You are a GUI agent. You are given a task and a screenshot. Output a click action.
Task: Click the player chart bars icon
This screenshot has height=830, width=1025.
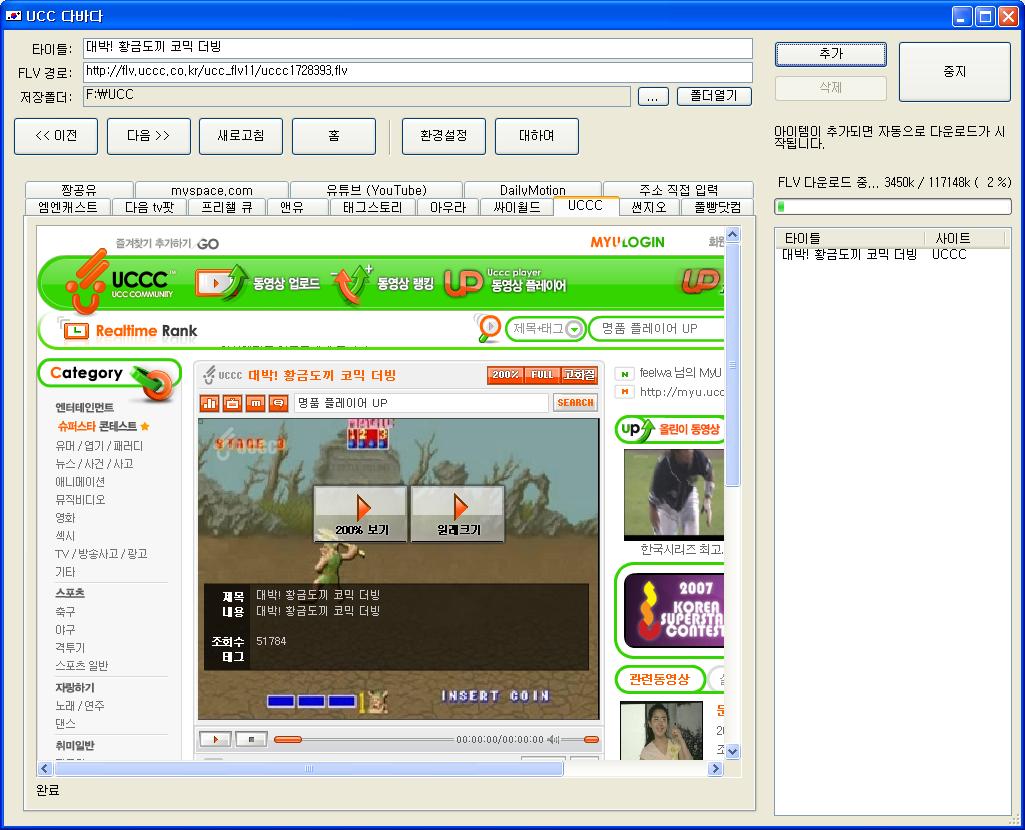pyautogui.click(x=210, y=403)
